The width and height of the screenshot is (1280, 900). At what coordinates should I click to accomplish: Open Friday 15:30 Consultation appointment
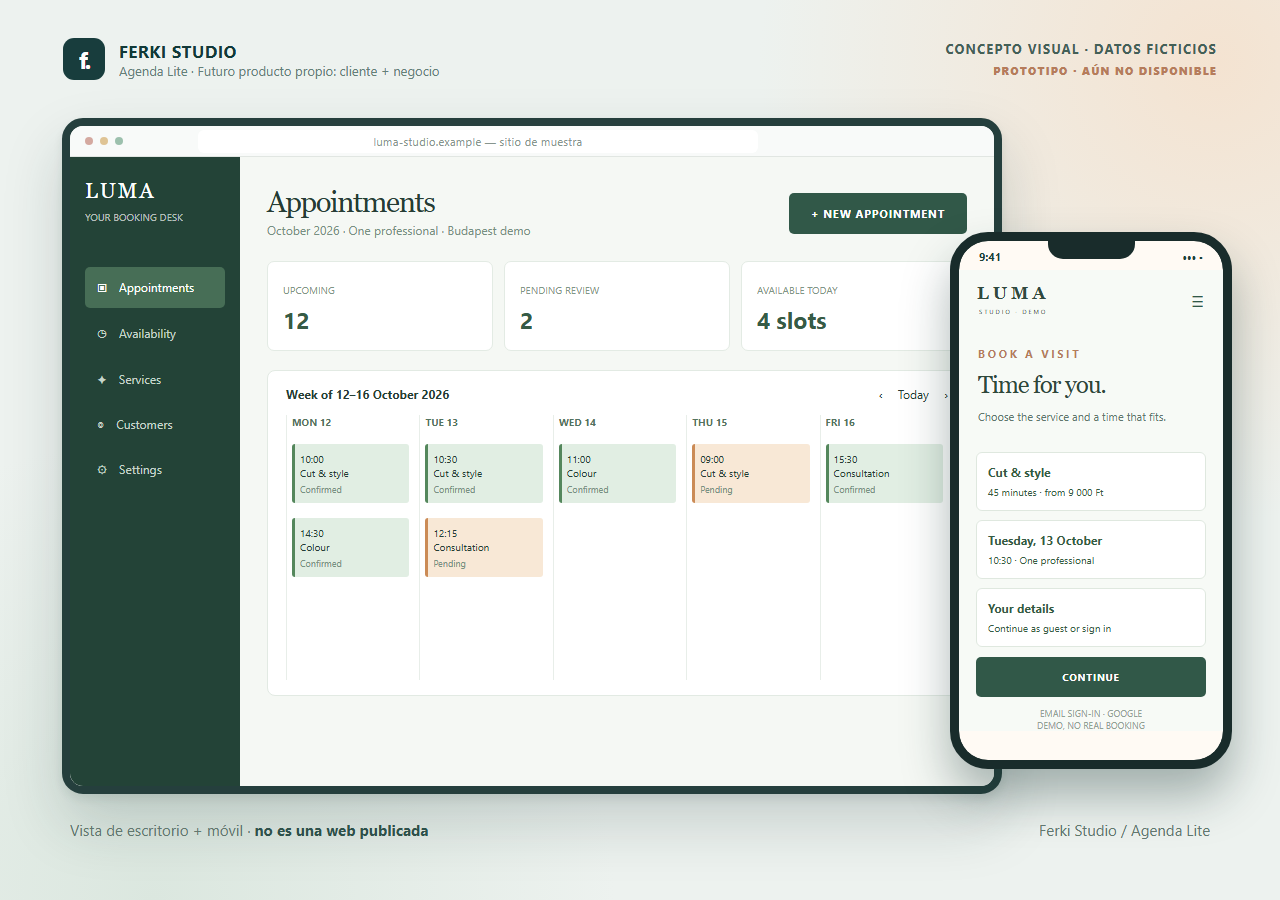point(884,474)
